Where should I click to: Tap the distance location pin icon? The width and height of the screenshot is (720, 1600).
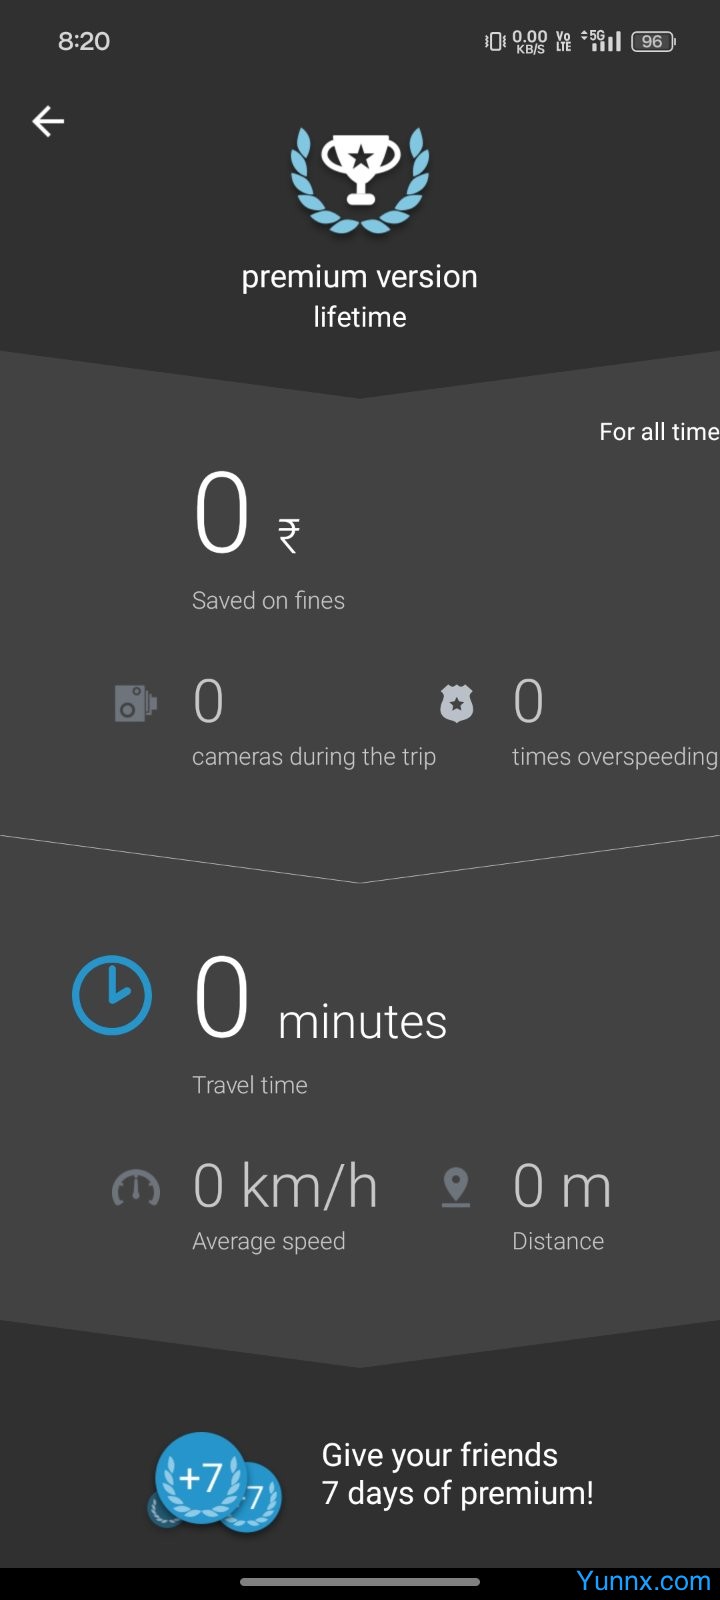click(x=456, y=1188)
